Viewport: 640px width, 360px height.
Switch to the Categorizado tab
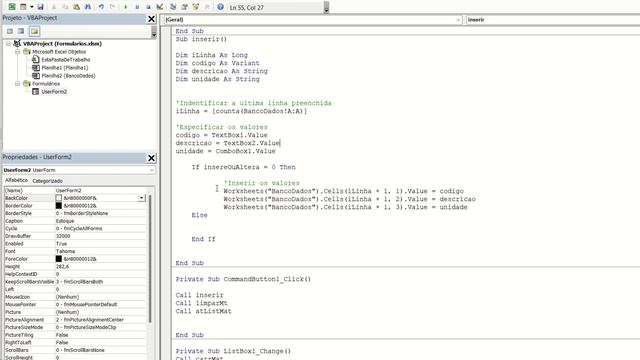pos(47,180)
